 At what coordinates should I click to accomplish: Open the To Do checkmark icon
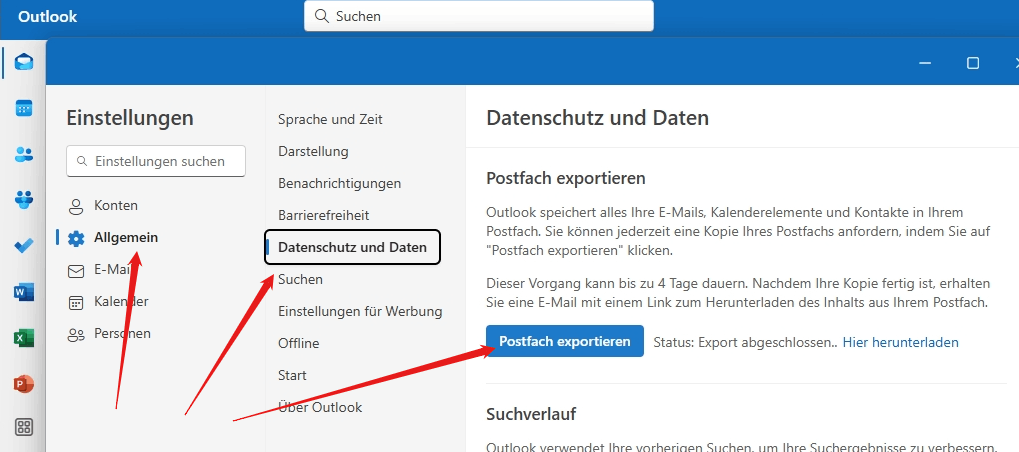24,246
